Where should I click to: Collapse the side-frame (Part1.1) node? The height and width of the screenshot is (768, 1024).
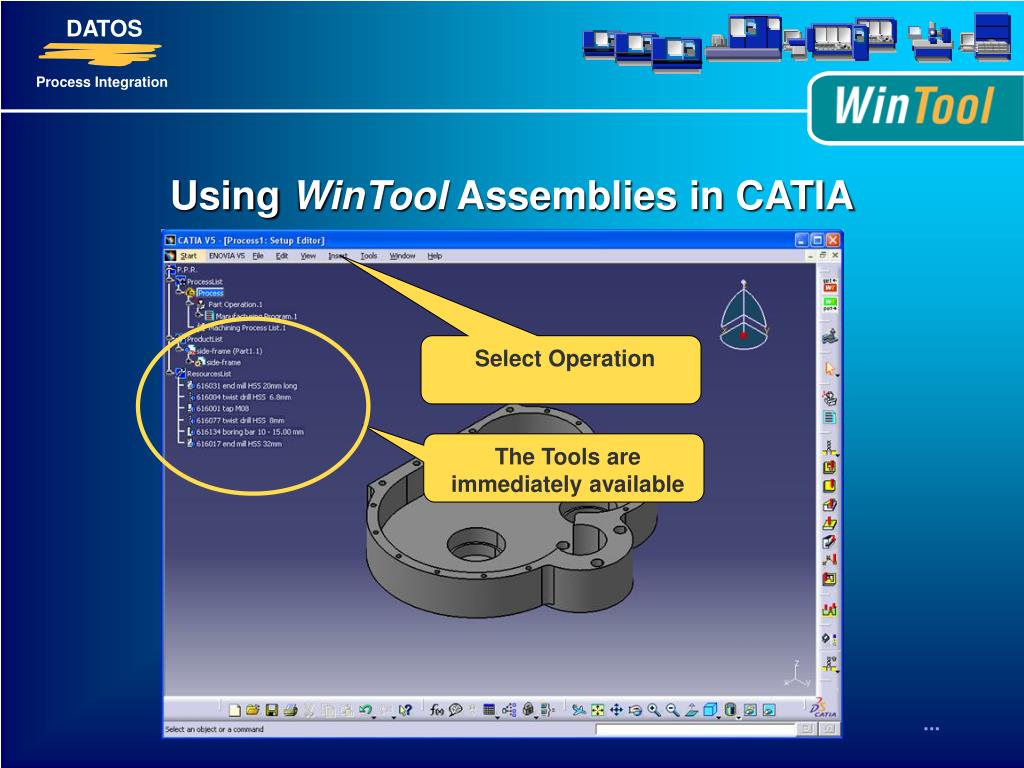click(x=178, y=349)
